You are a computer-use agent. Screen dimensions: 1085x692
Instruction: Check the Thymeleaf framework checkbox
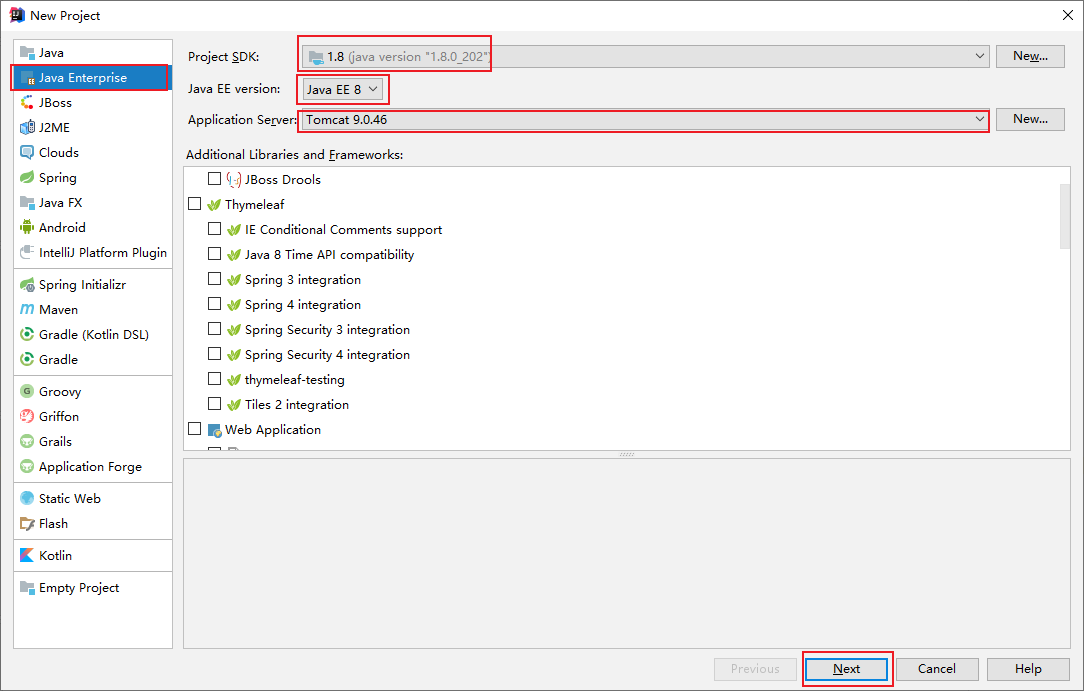pyautogui.click(x=194, y=203)
